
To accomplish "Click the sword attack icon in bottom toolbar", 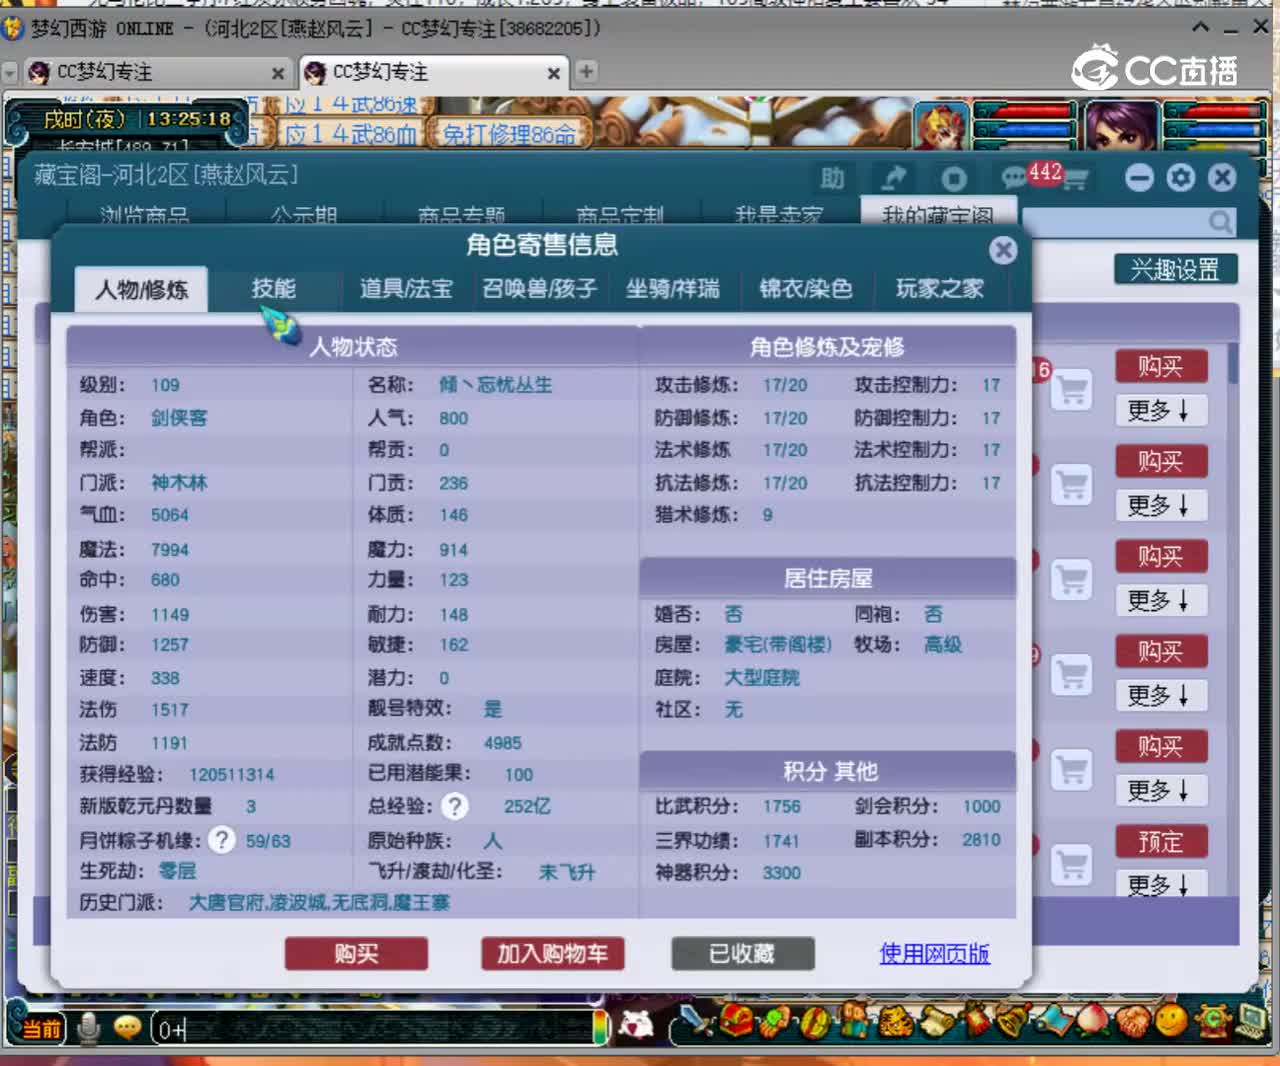I will pos(696,1021).
